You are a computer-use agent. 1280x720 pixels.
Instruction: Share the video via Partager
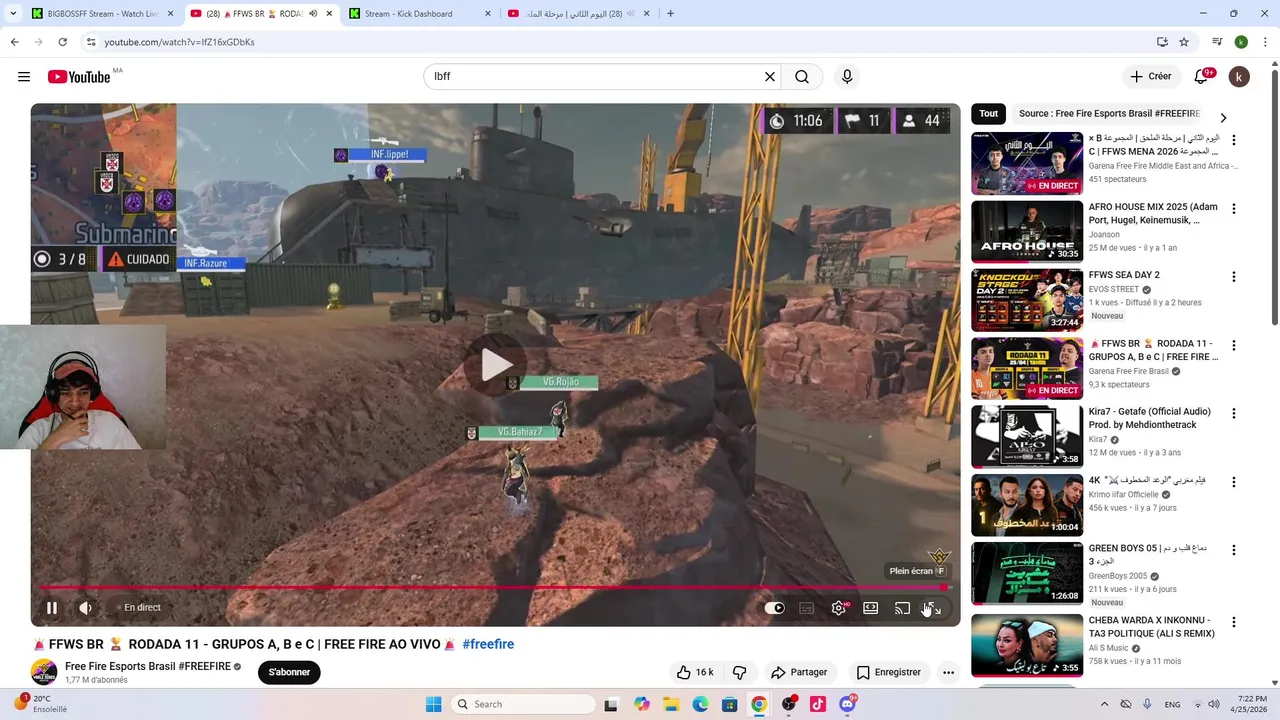point(799,672)
